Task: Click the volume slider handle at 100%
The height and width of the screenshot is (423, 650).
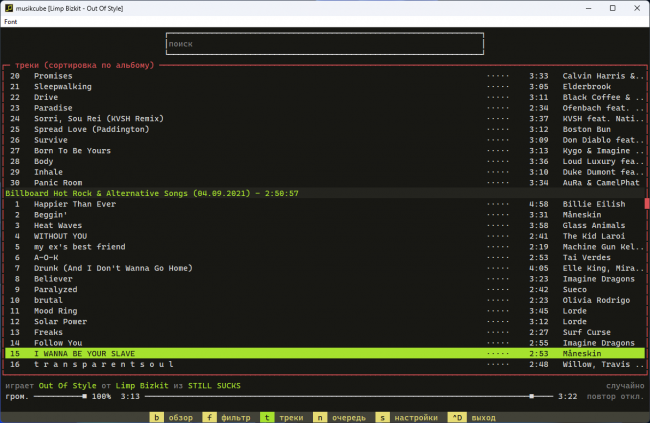Action: pos(85,396)
